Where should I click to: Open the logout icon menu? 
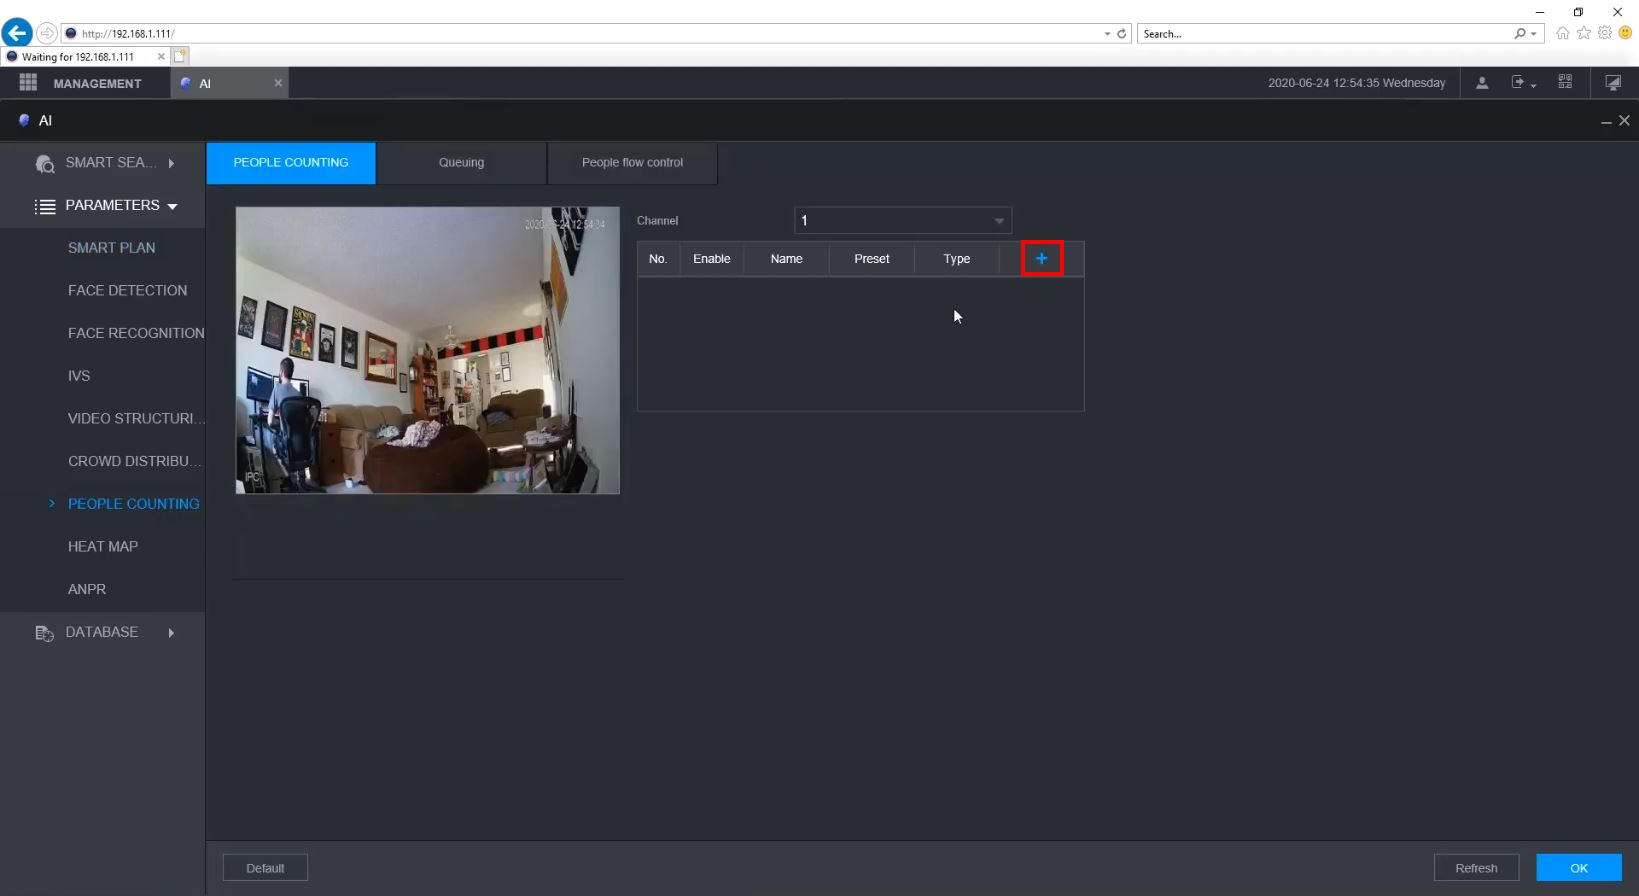click(x=1522, y=83)
